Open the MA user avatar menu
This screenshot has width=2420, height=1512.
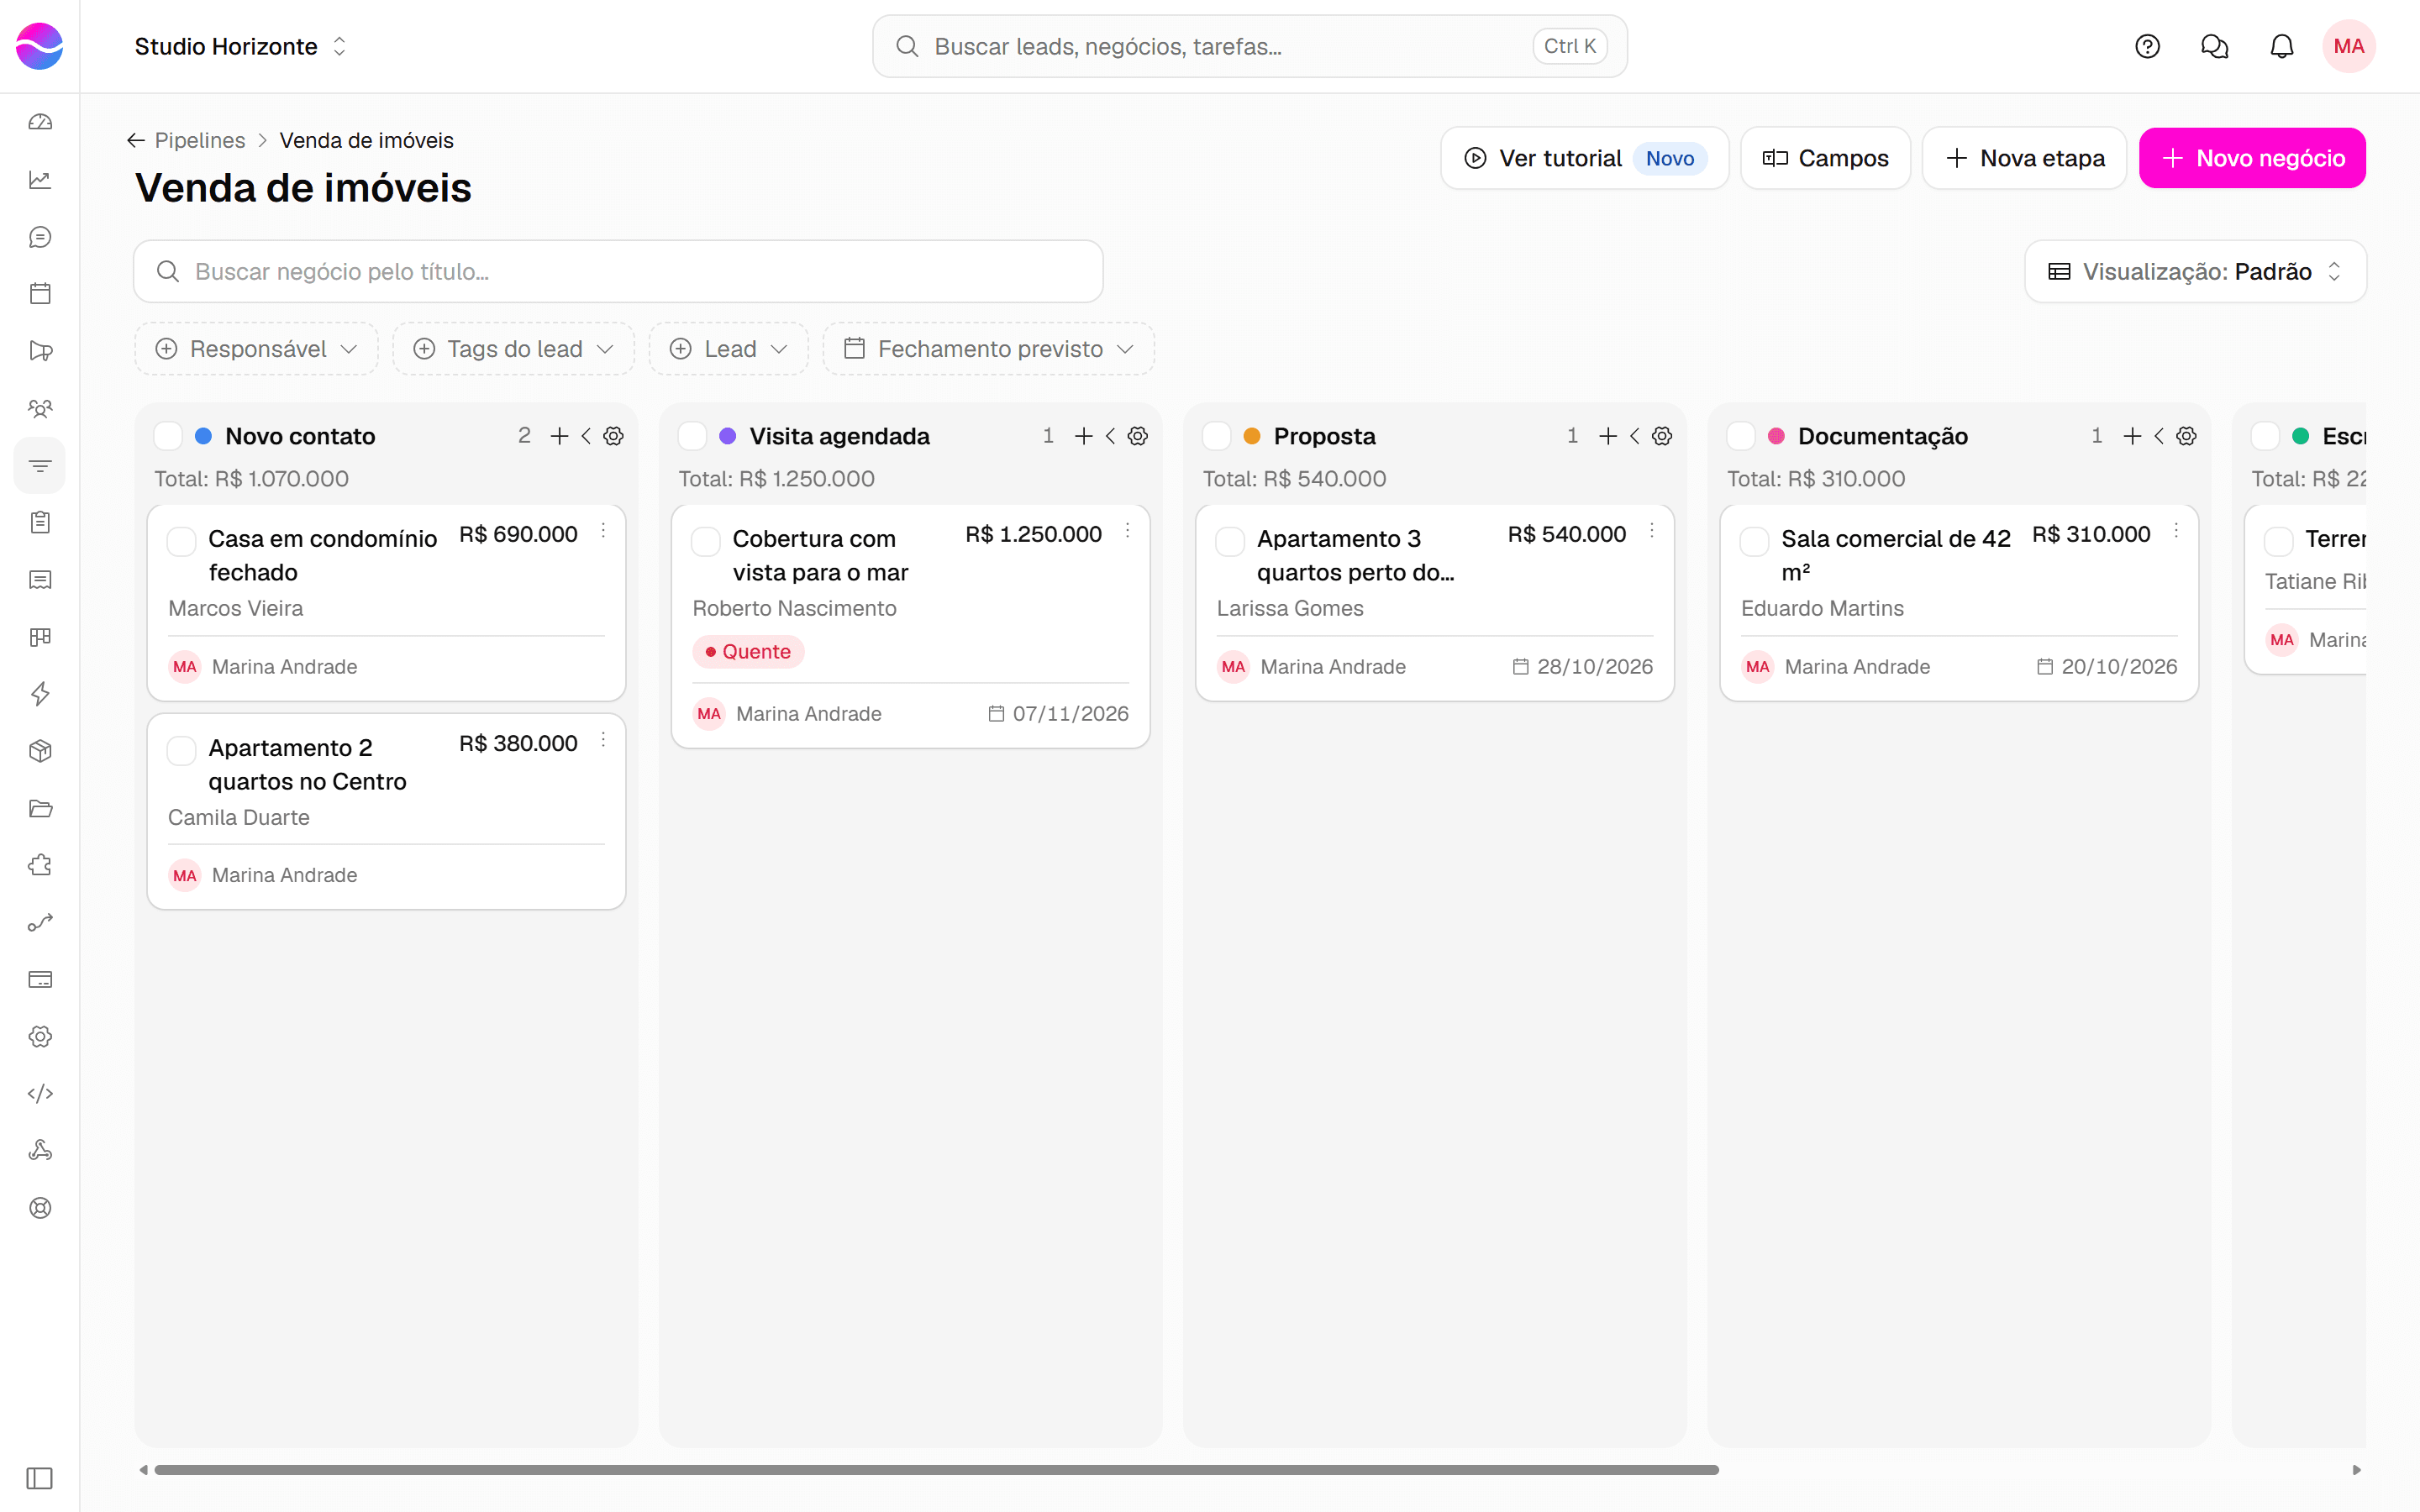2348,46
